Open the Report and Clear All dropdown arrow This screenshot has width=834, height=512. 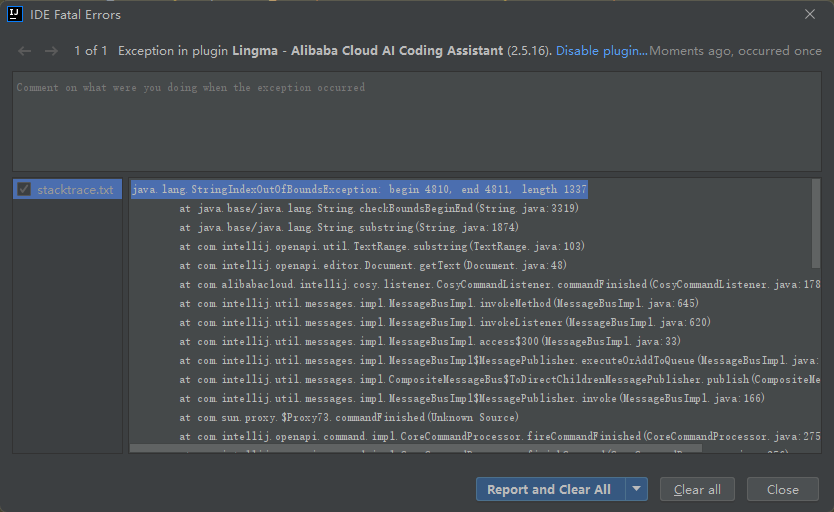click(637, 489)
